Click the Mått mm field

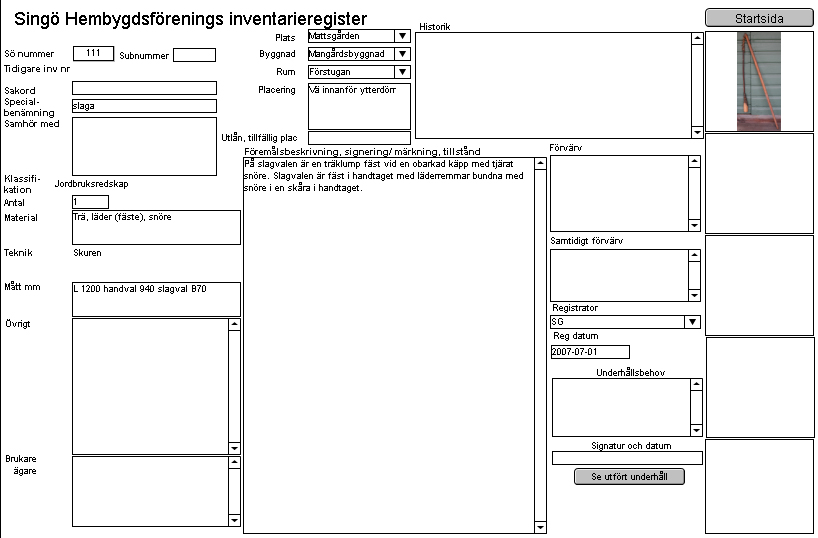click(157, 300)
